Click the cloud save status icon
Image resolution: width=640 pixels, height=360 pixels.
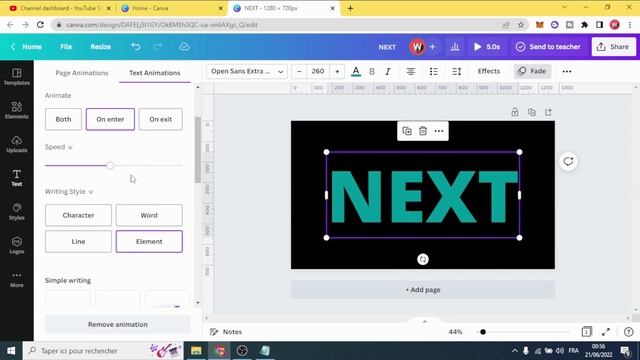[184, 47]
